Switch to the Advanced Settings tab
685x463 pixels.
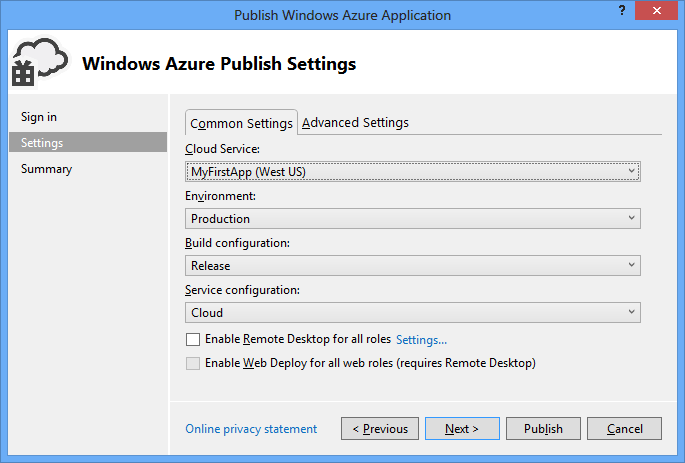click(355, 123)
